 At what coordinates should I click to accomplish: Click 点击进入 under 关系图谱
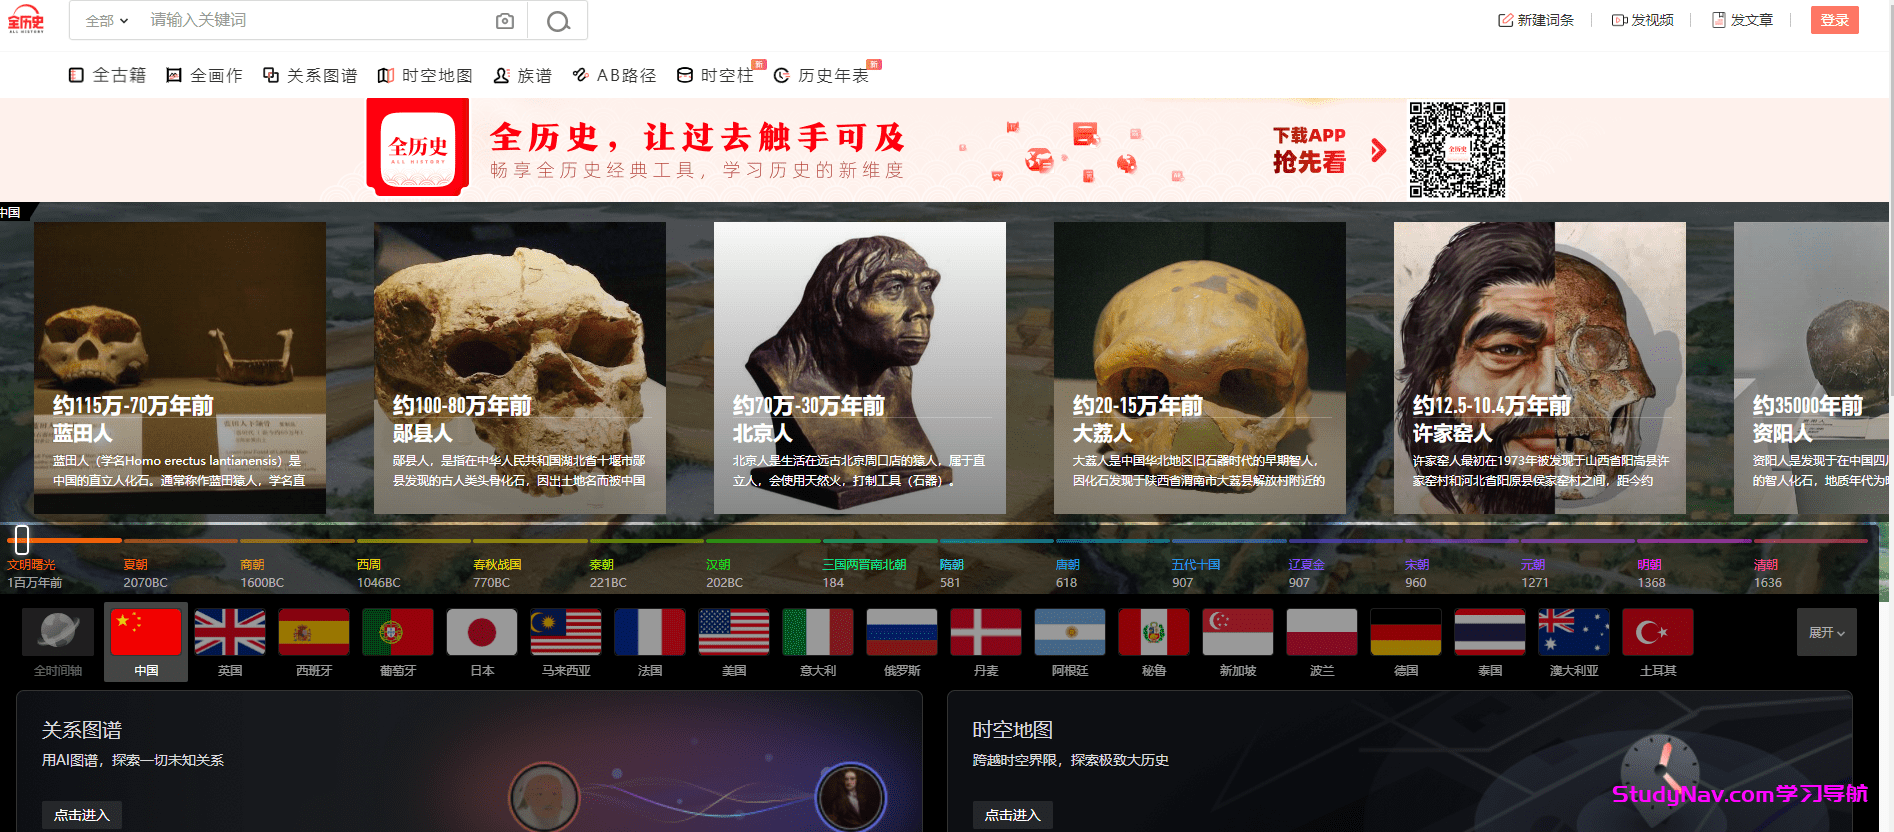coord(82,815)
